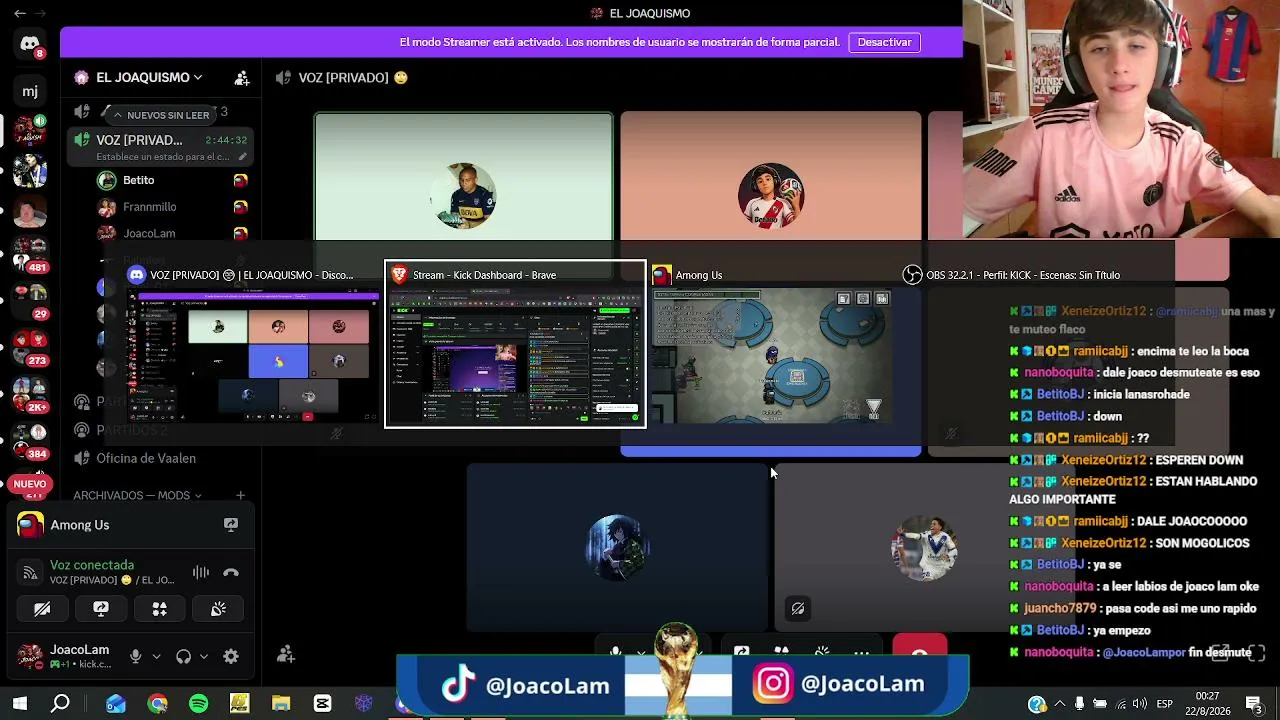Open the network status tray icon
This screenshot has width=1280, height=720.
[x=1120, y=704]
